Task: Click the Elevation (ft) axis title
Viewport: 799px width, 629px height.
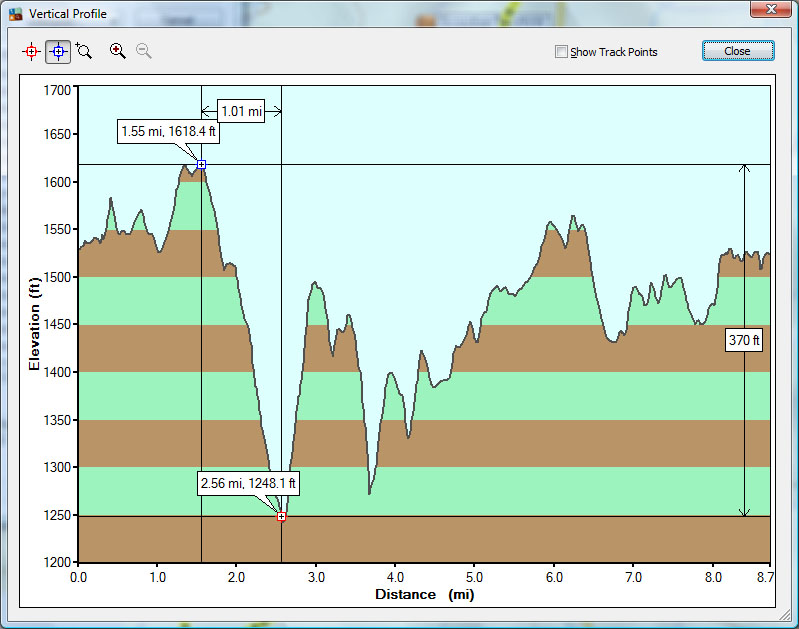Action: tap(35, 325)
